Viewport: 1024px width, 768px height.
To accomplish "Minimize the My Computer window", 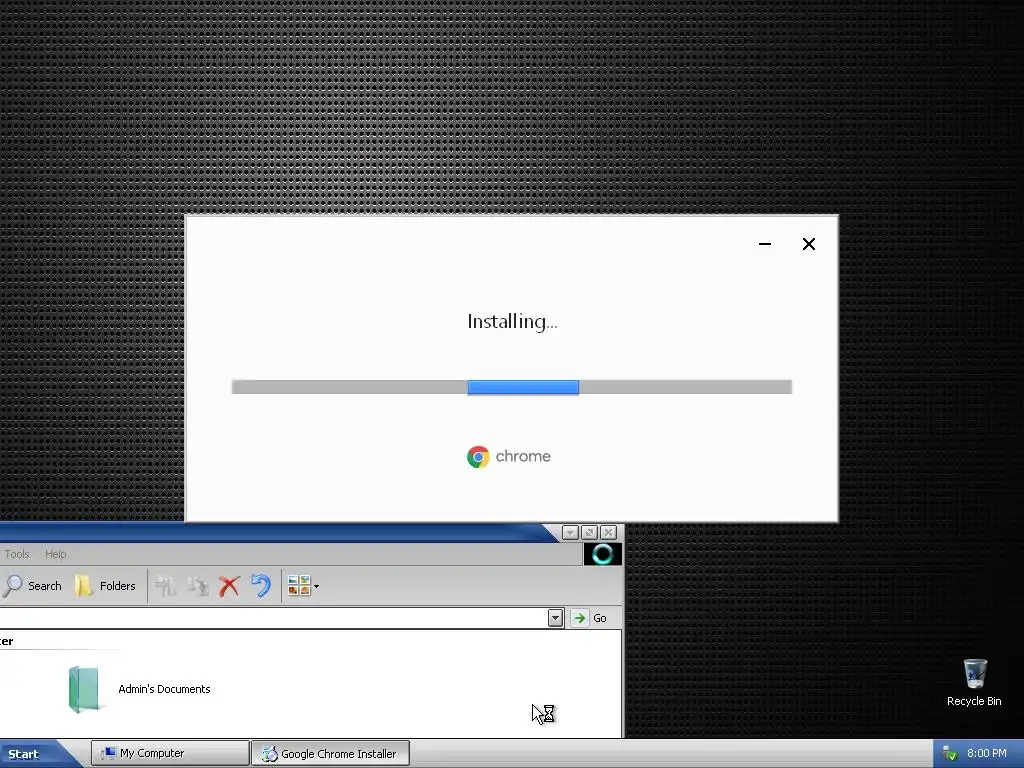I will [x=570, y=533].
